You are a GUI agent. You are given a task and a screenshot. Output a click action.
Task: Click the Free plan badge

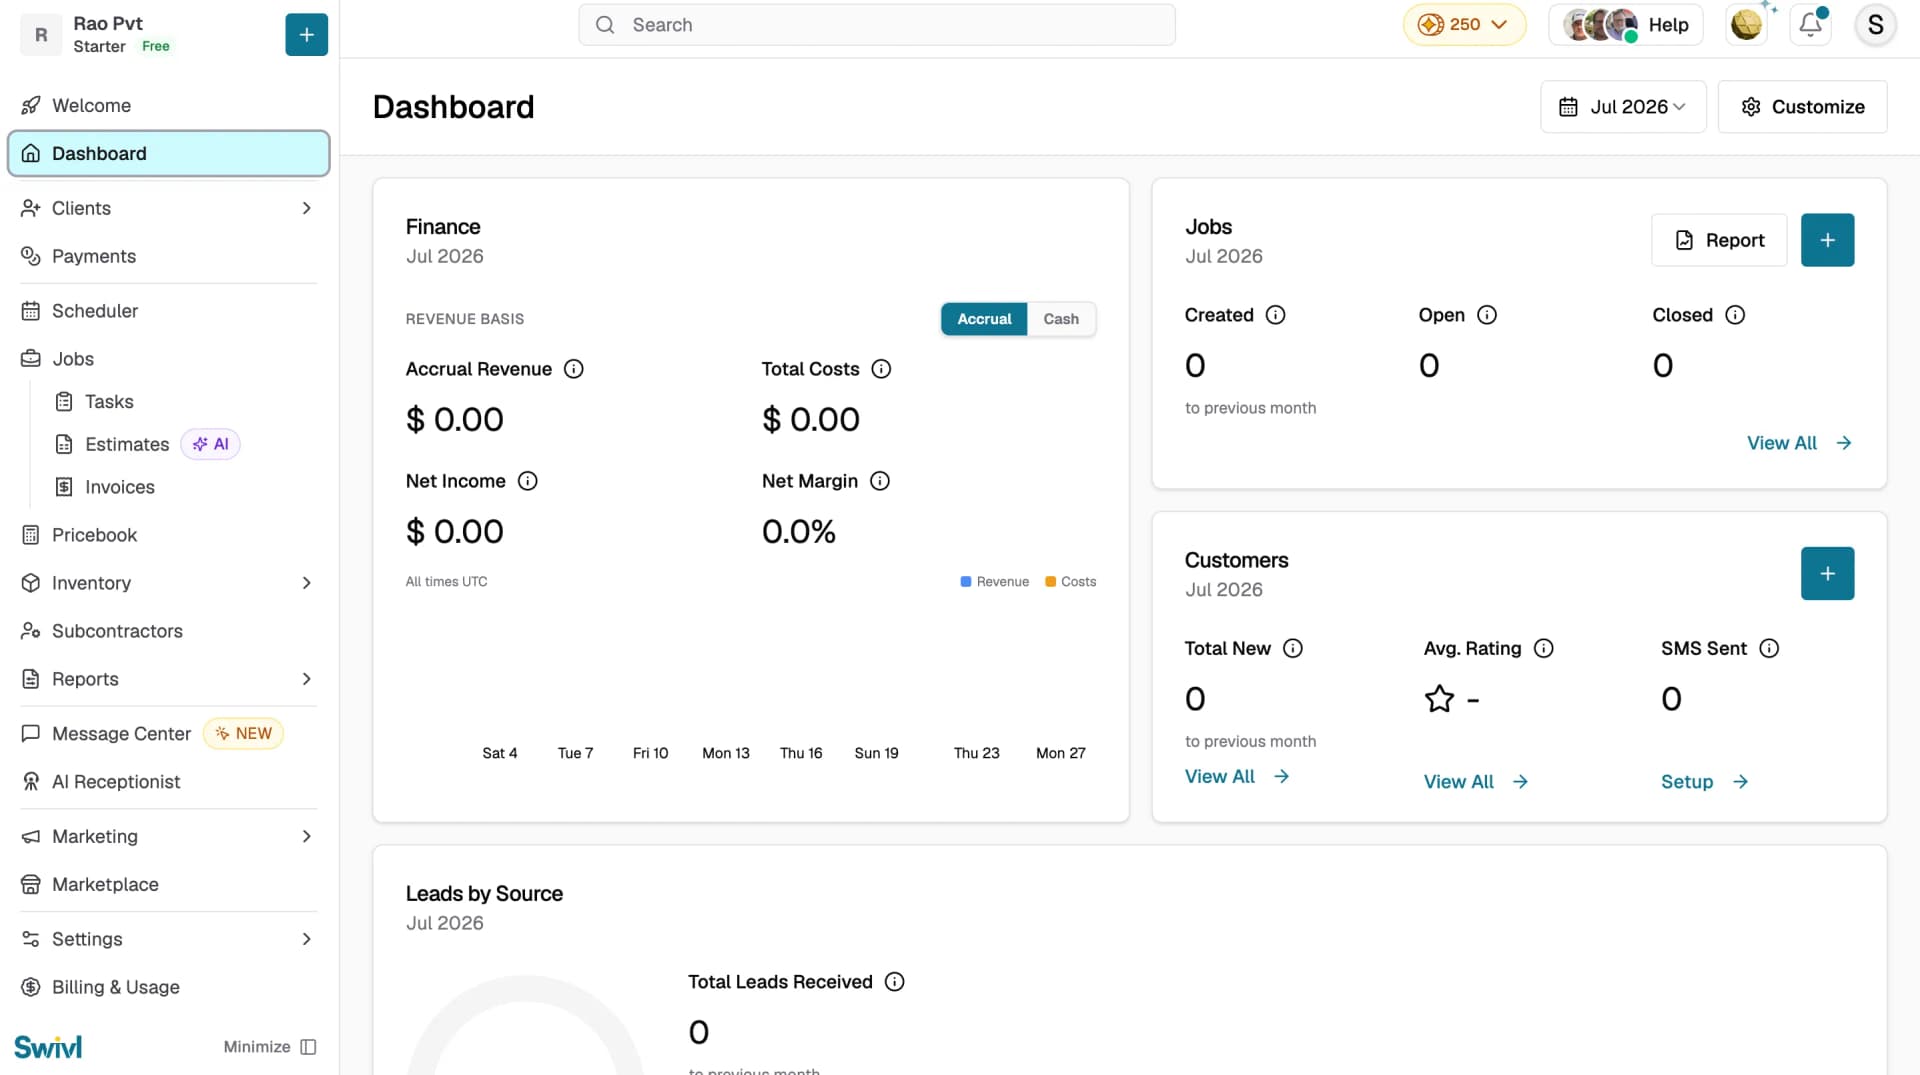tap(156, 46)
